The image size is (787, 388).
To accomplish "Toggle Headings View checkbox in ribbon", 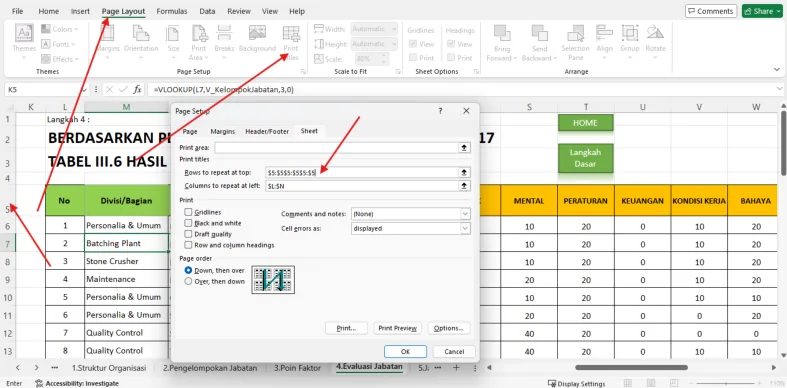I will 451,44.
